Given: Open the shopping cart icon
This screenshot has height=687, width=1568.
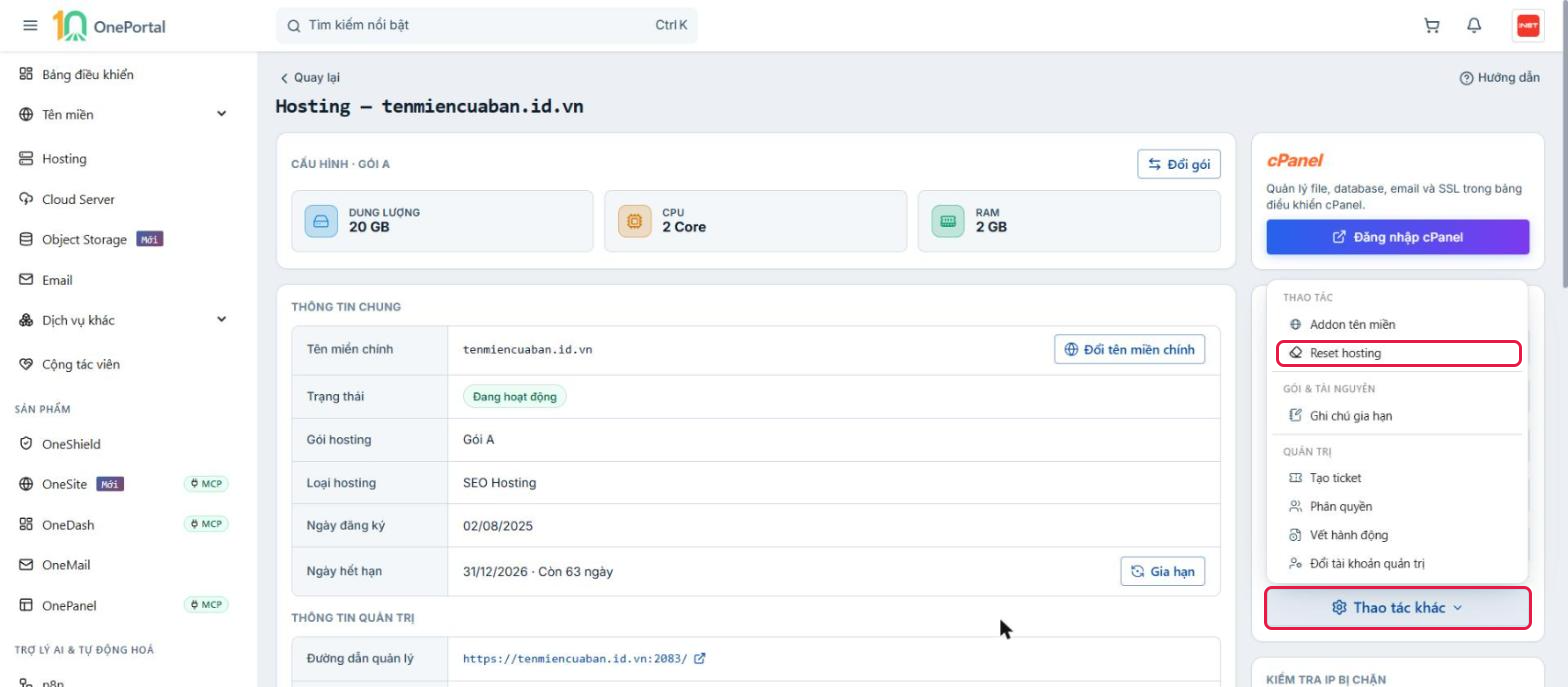Looking at the screenshot, I should point(1432,26).
